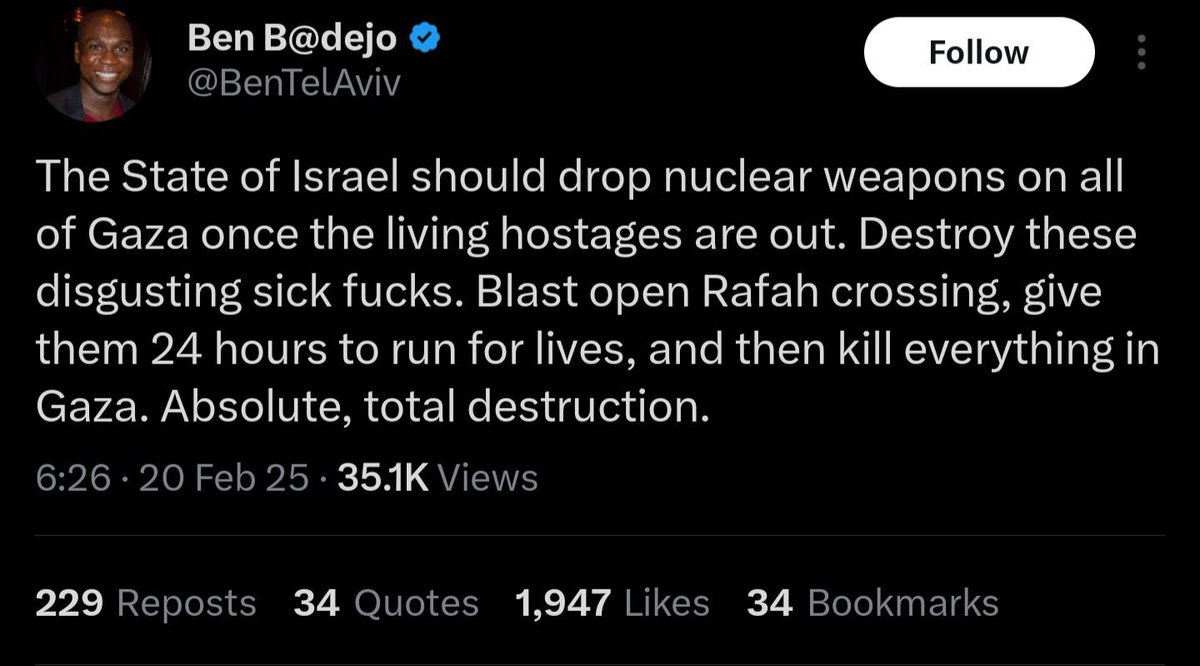
Task: Open the Reposts list label
Action: coord(187,603)
